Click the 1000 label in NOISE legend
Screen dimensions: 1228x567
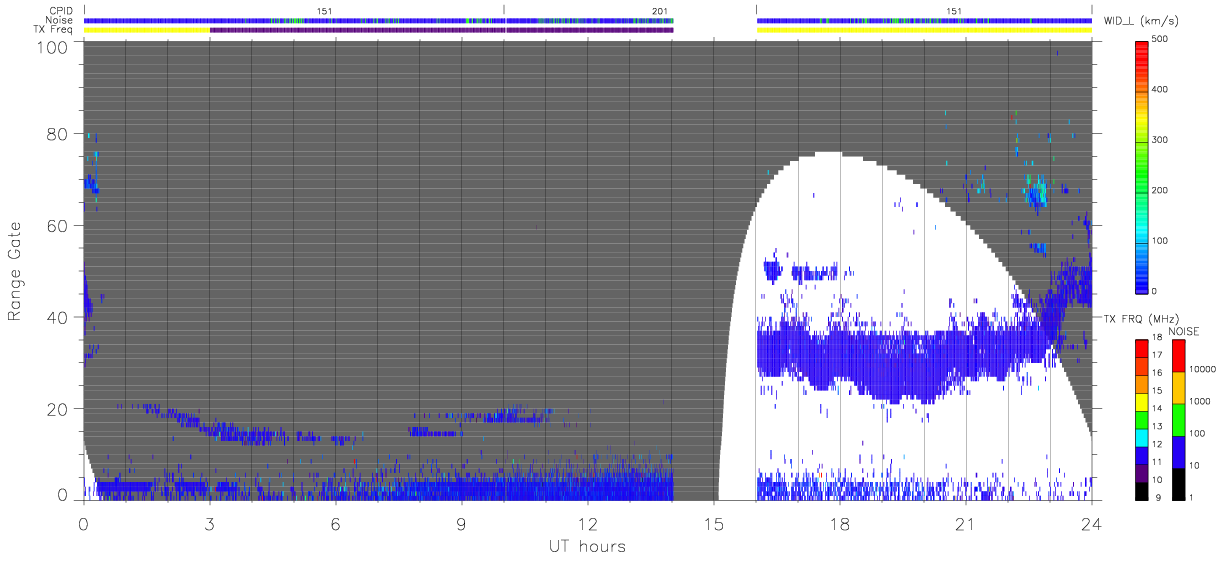(x=1201, y=400)
